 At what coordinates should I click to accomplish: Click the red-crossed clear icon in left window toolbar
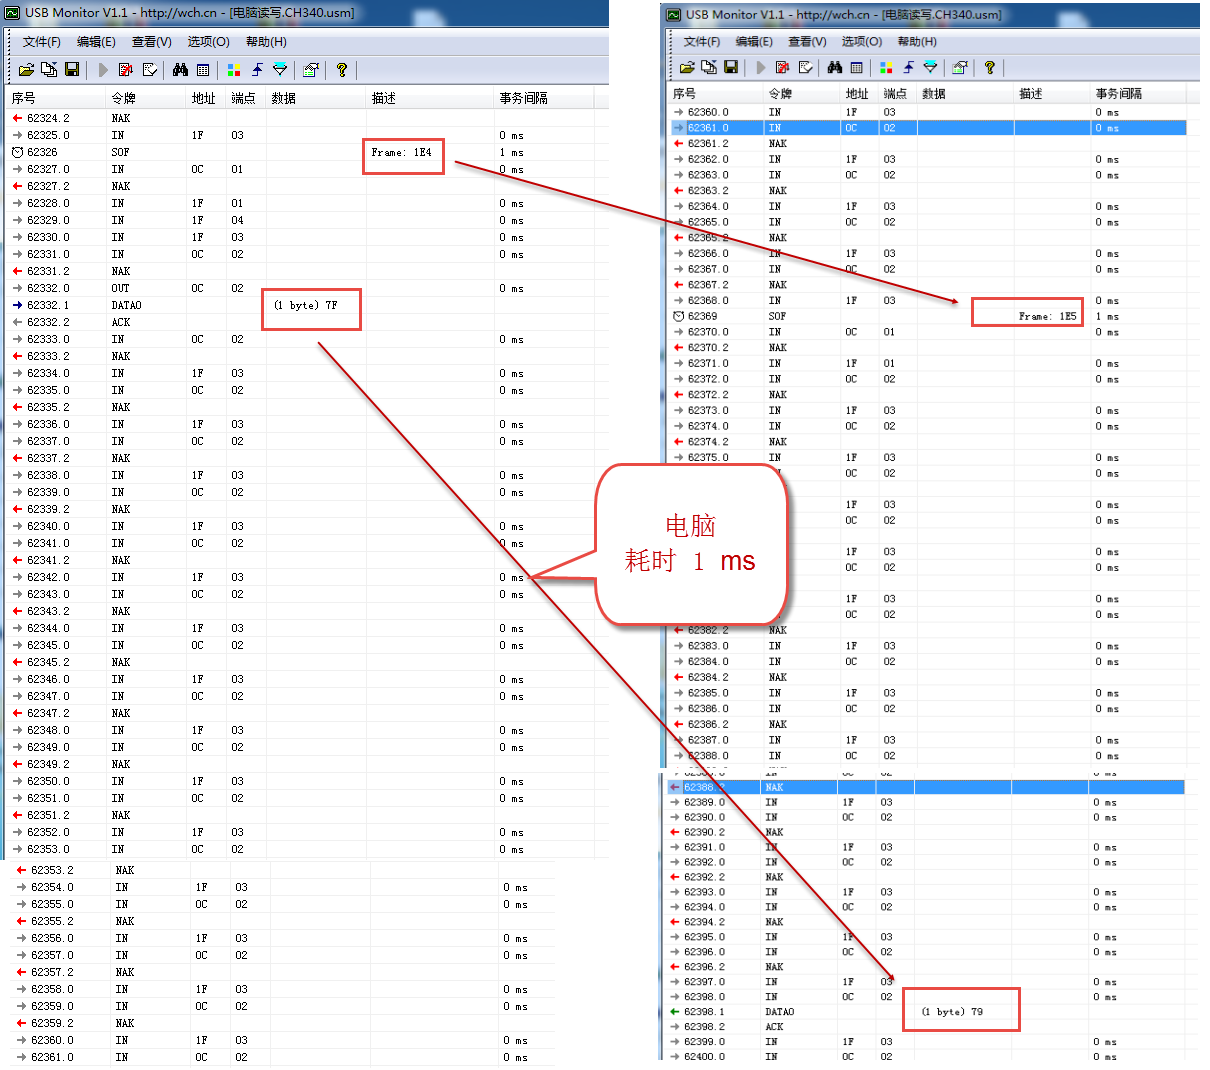coord(126,70)
